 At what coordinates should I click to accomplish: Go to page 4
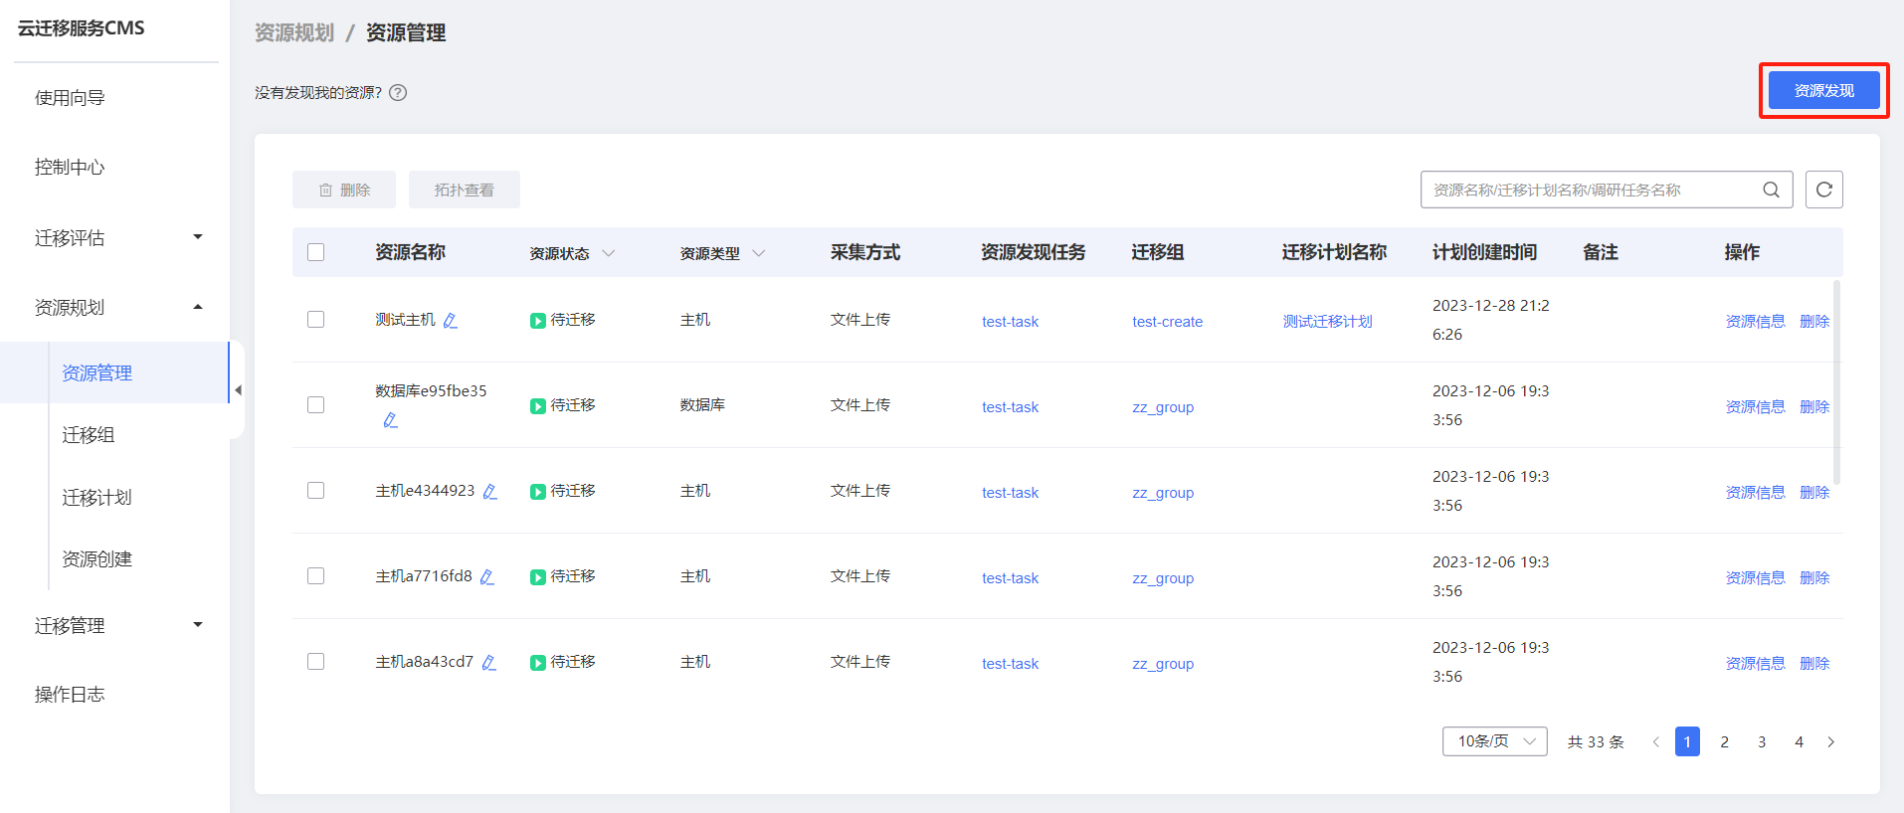coord(1799,742)
